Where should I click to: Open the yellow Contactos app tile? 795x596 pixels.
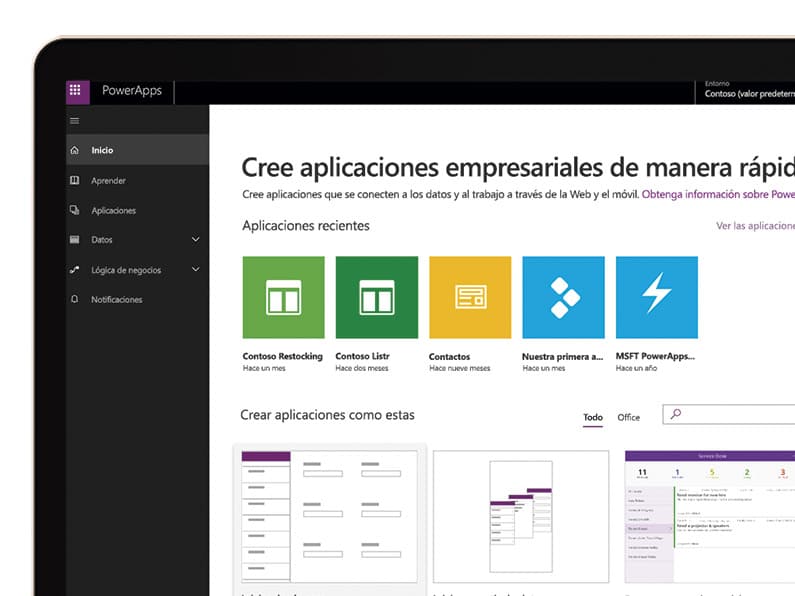coord(470,297)
